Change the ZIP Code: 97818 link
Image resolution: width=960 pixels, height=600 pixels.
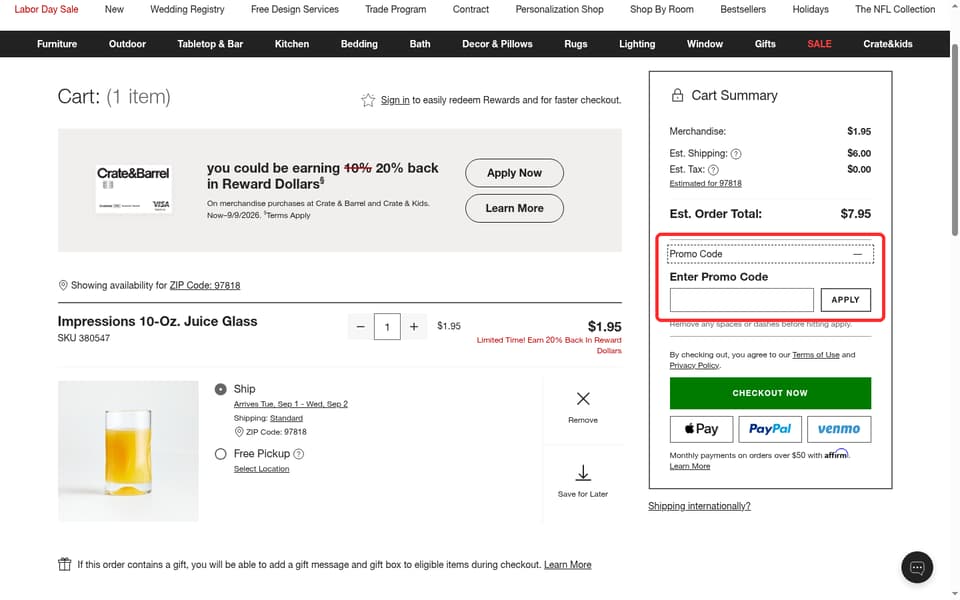coord(204,285)
